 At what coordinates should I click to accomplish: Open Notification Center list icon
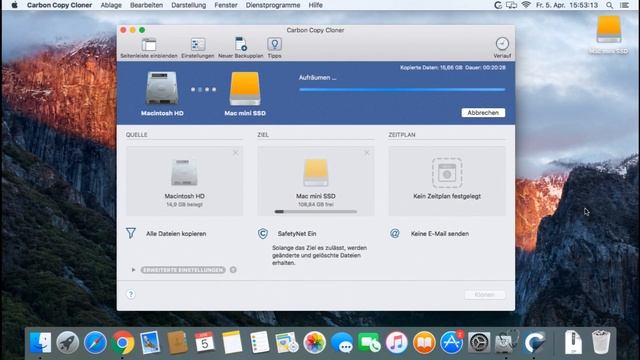[624, 5]
